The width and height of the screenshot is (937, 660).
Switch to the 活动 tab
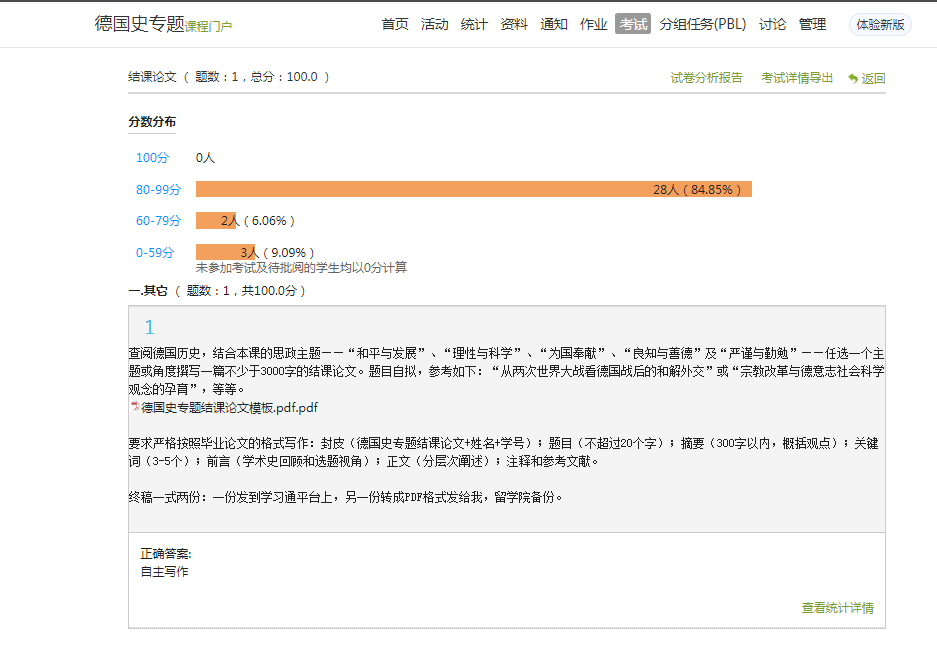pyautogui.click(x=434, y=24)
